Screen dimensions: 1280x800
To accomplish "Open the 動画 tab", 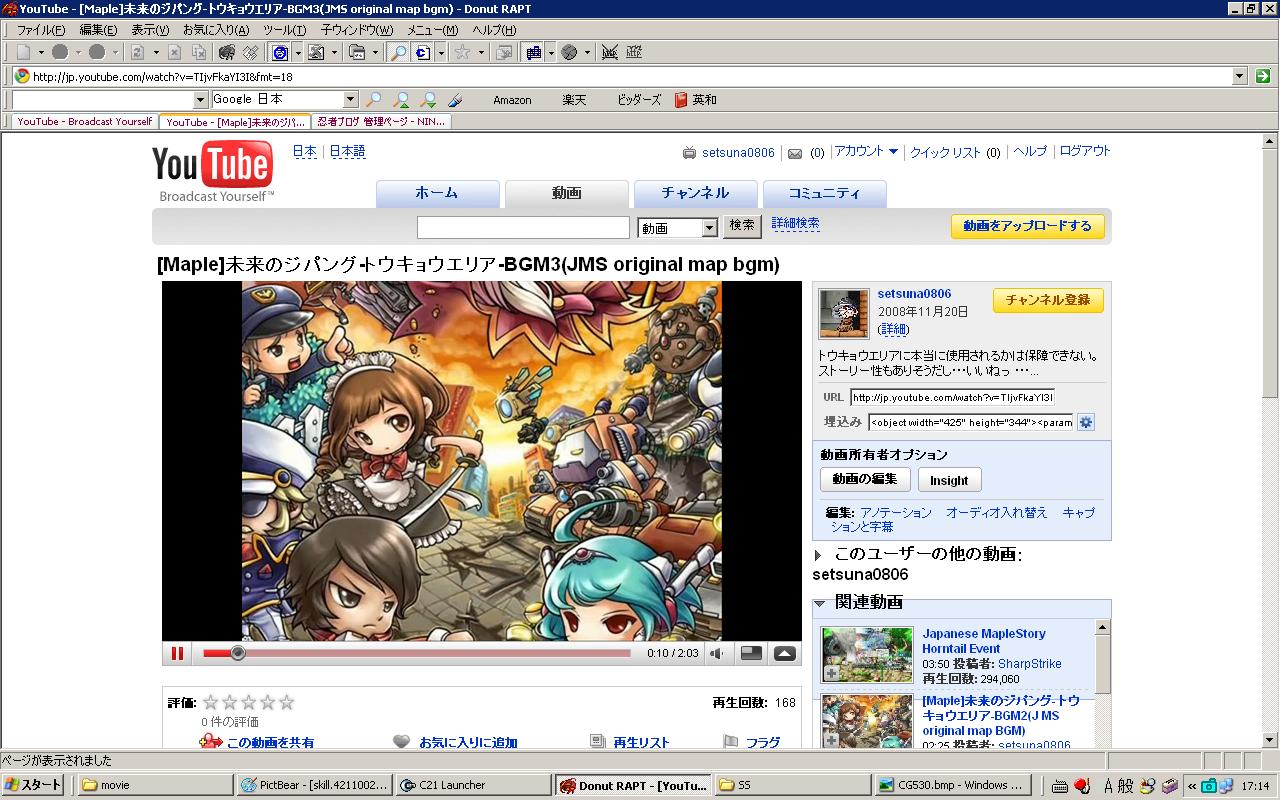I will 566,193.
